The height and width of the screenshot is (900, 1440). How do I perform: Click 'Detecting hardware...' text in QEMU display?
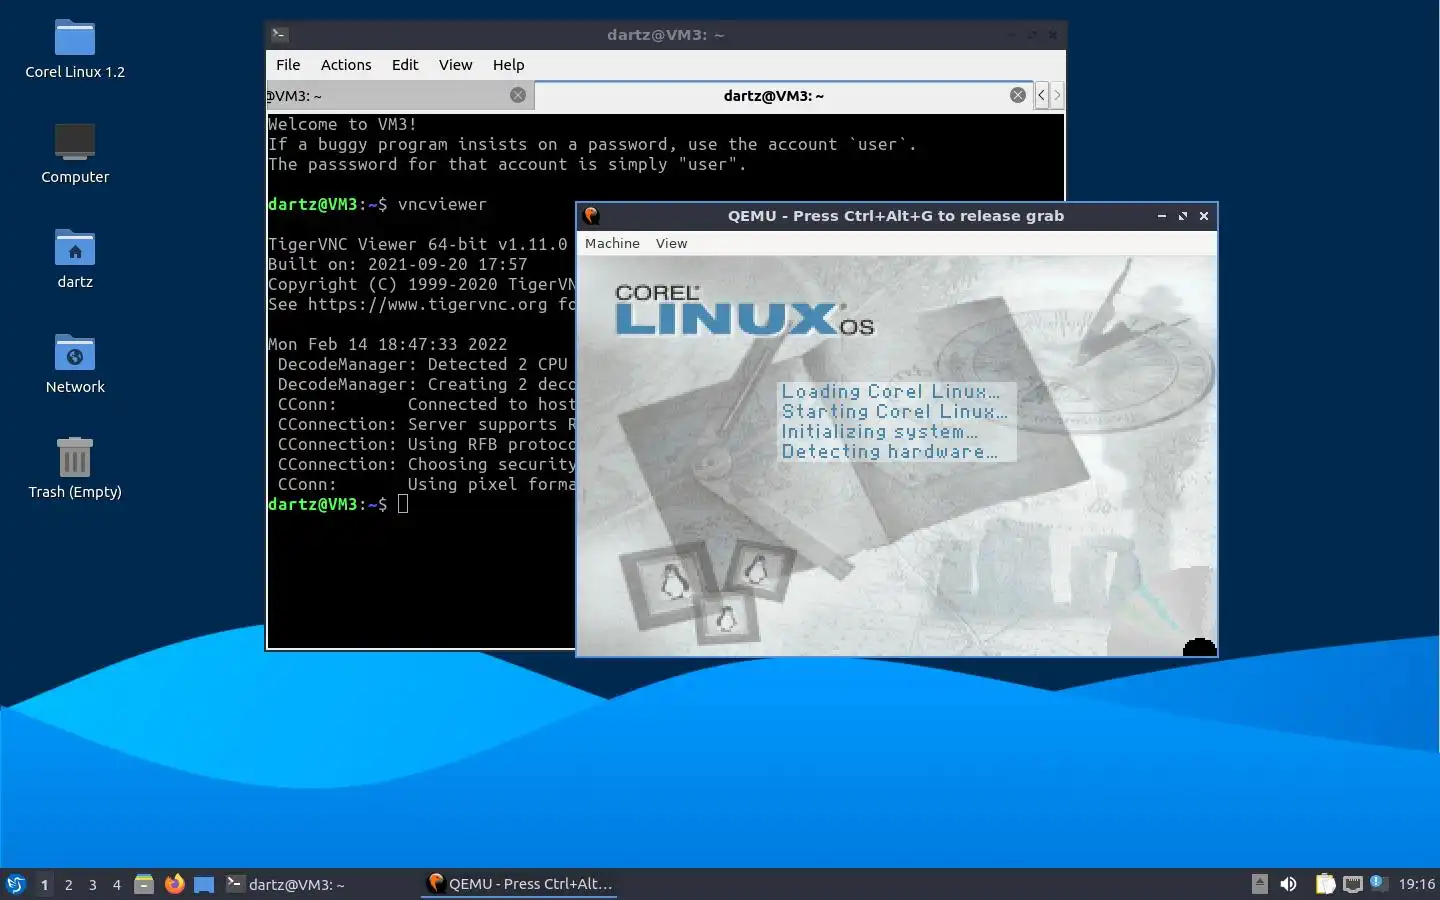889,451
